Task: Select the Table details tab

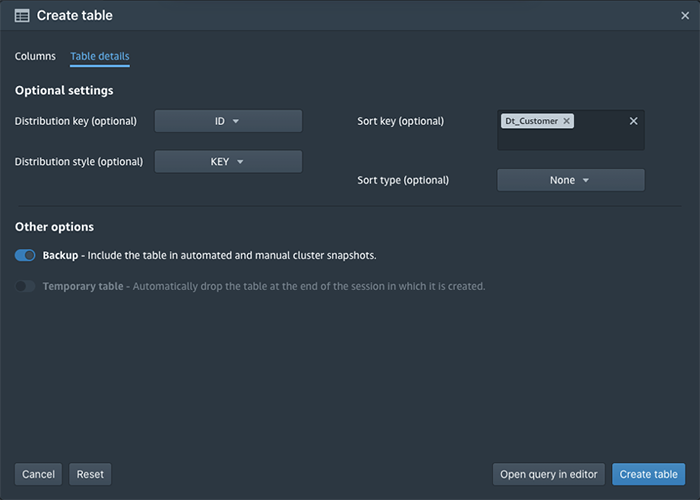Action: pyautogui.click(x=100, y=56)
